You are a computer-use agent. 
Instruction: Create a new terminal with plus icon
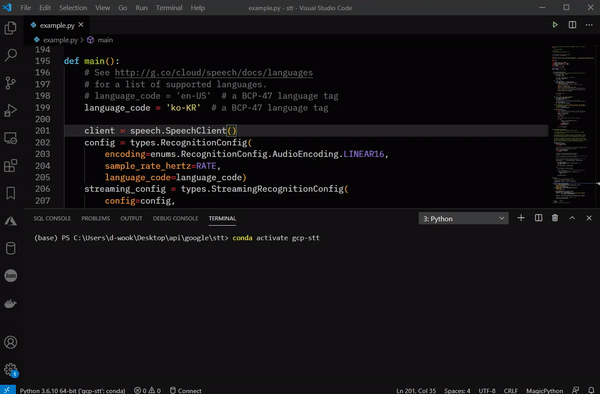click(x=521, y=218)
